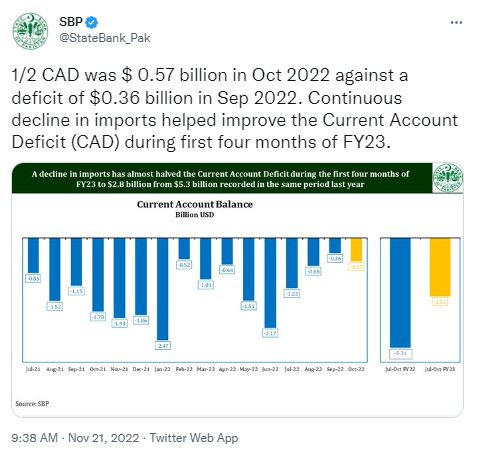The width and height of the screenshot is (477, 454).
Task: Click the SBP logo in chart banner
Action: click(448, 178)
